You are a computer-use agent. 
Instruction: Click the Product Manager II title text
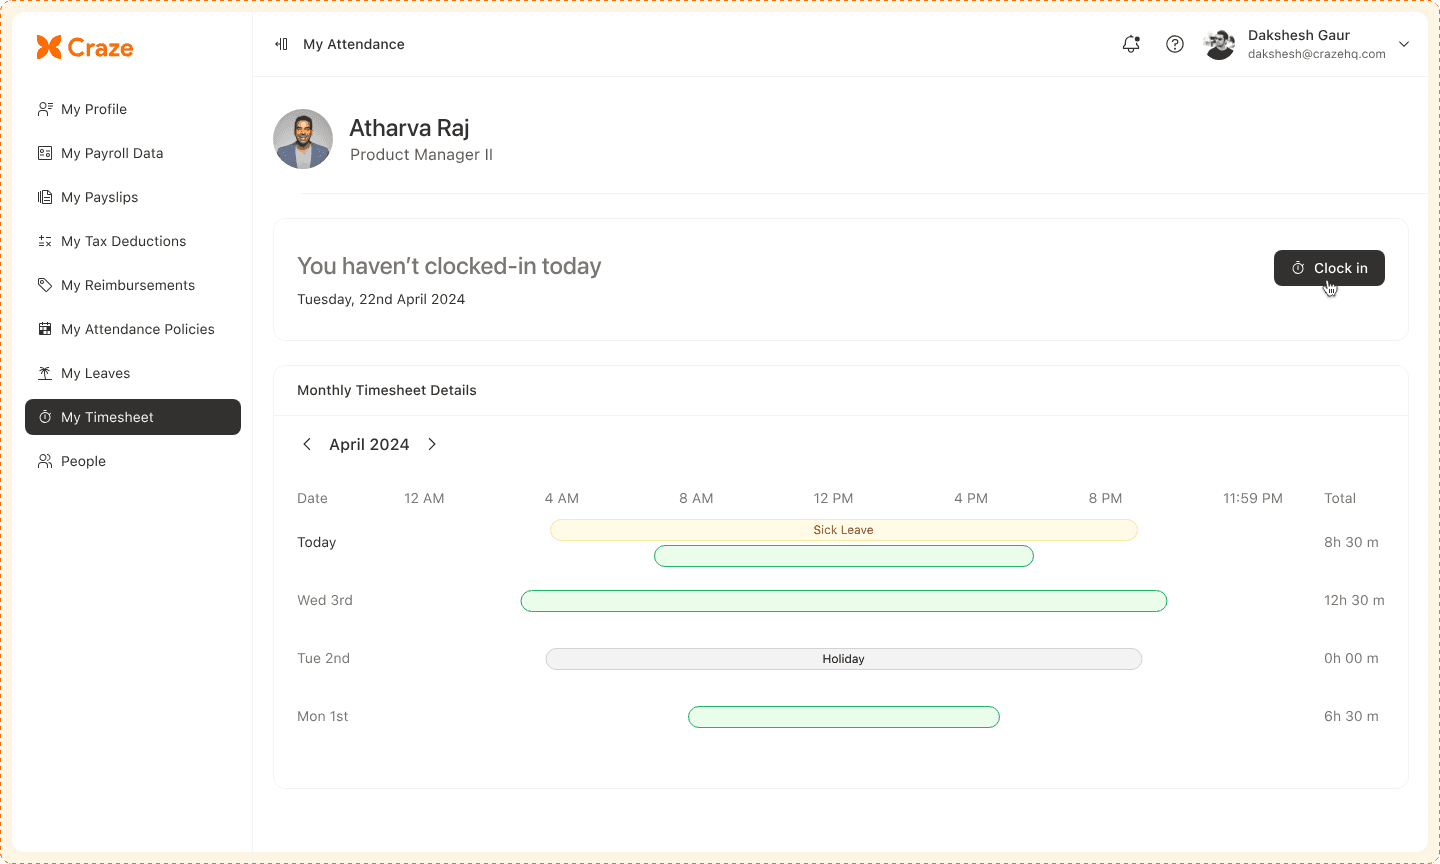[x=421, y=154]
